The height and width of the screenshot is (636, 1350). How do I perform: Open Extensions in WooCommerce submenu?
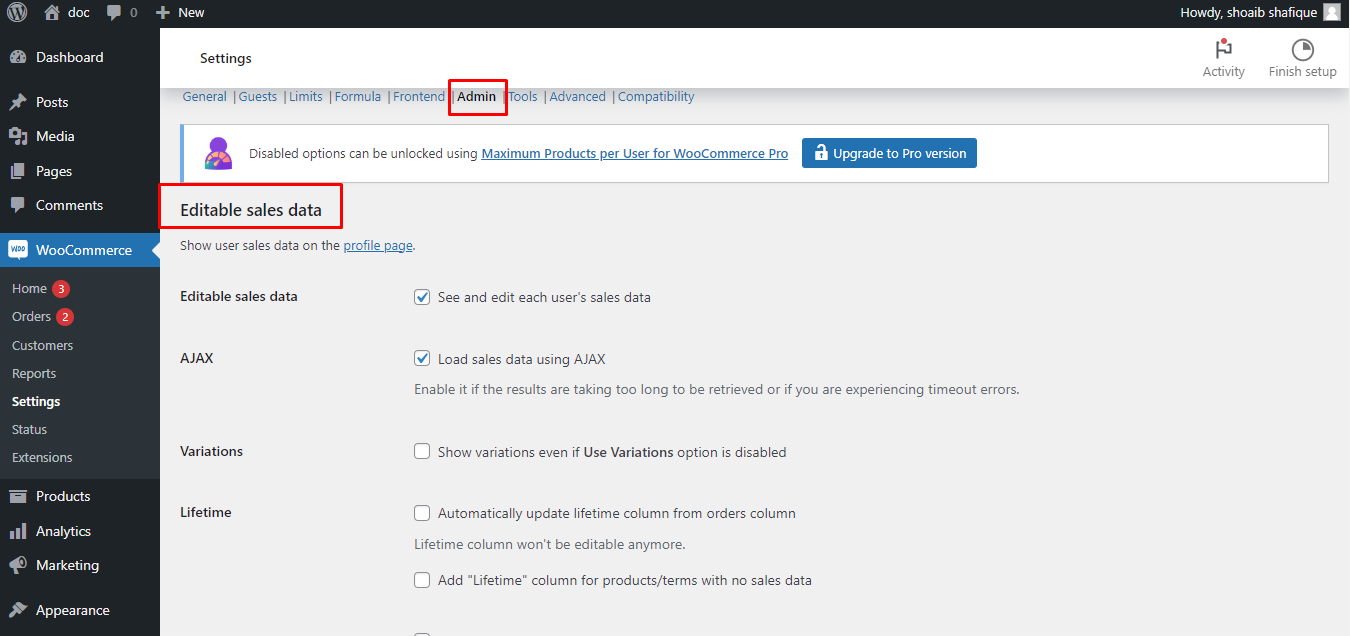pos(42,457)
